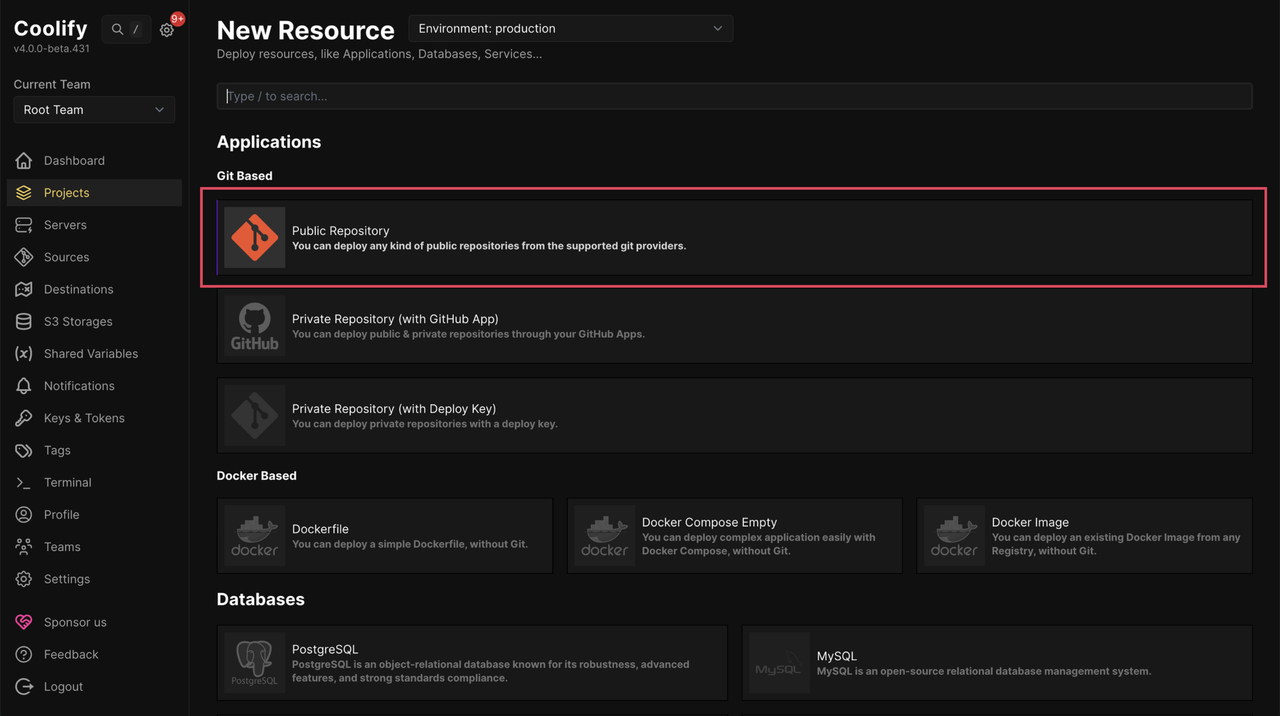Click the MySQL logo
1280x716 pixels.
tap(779, 663)
